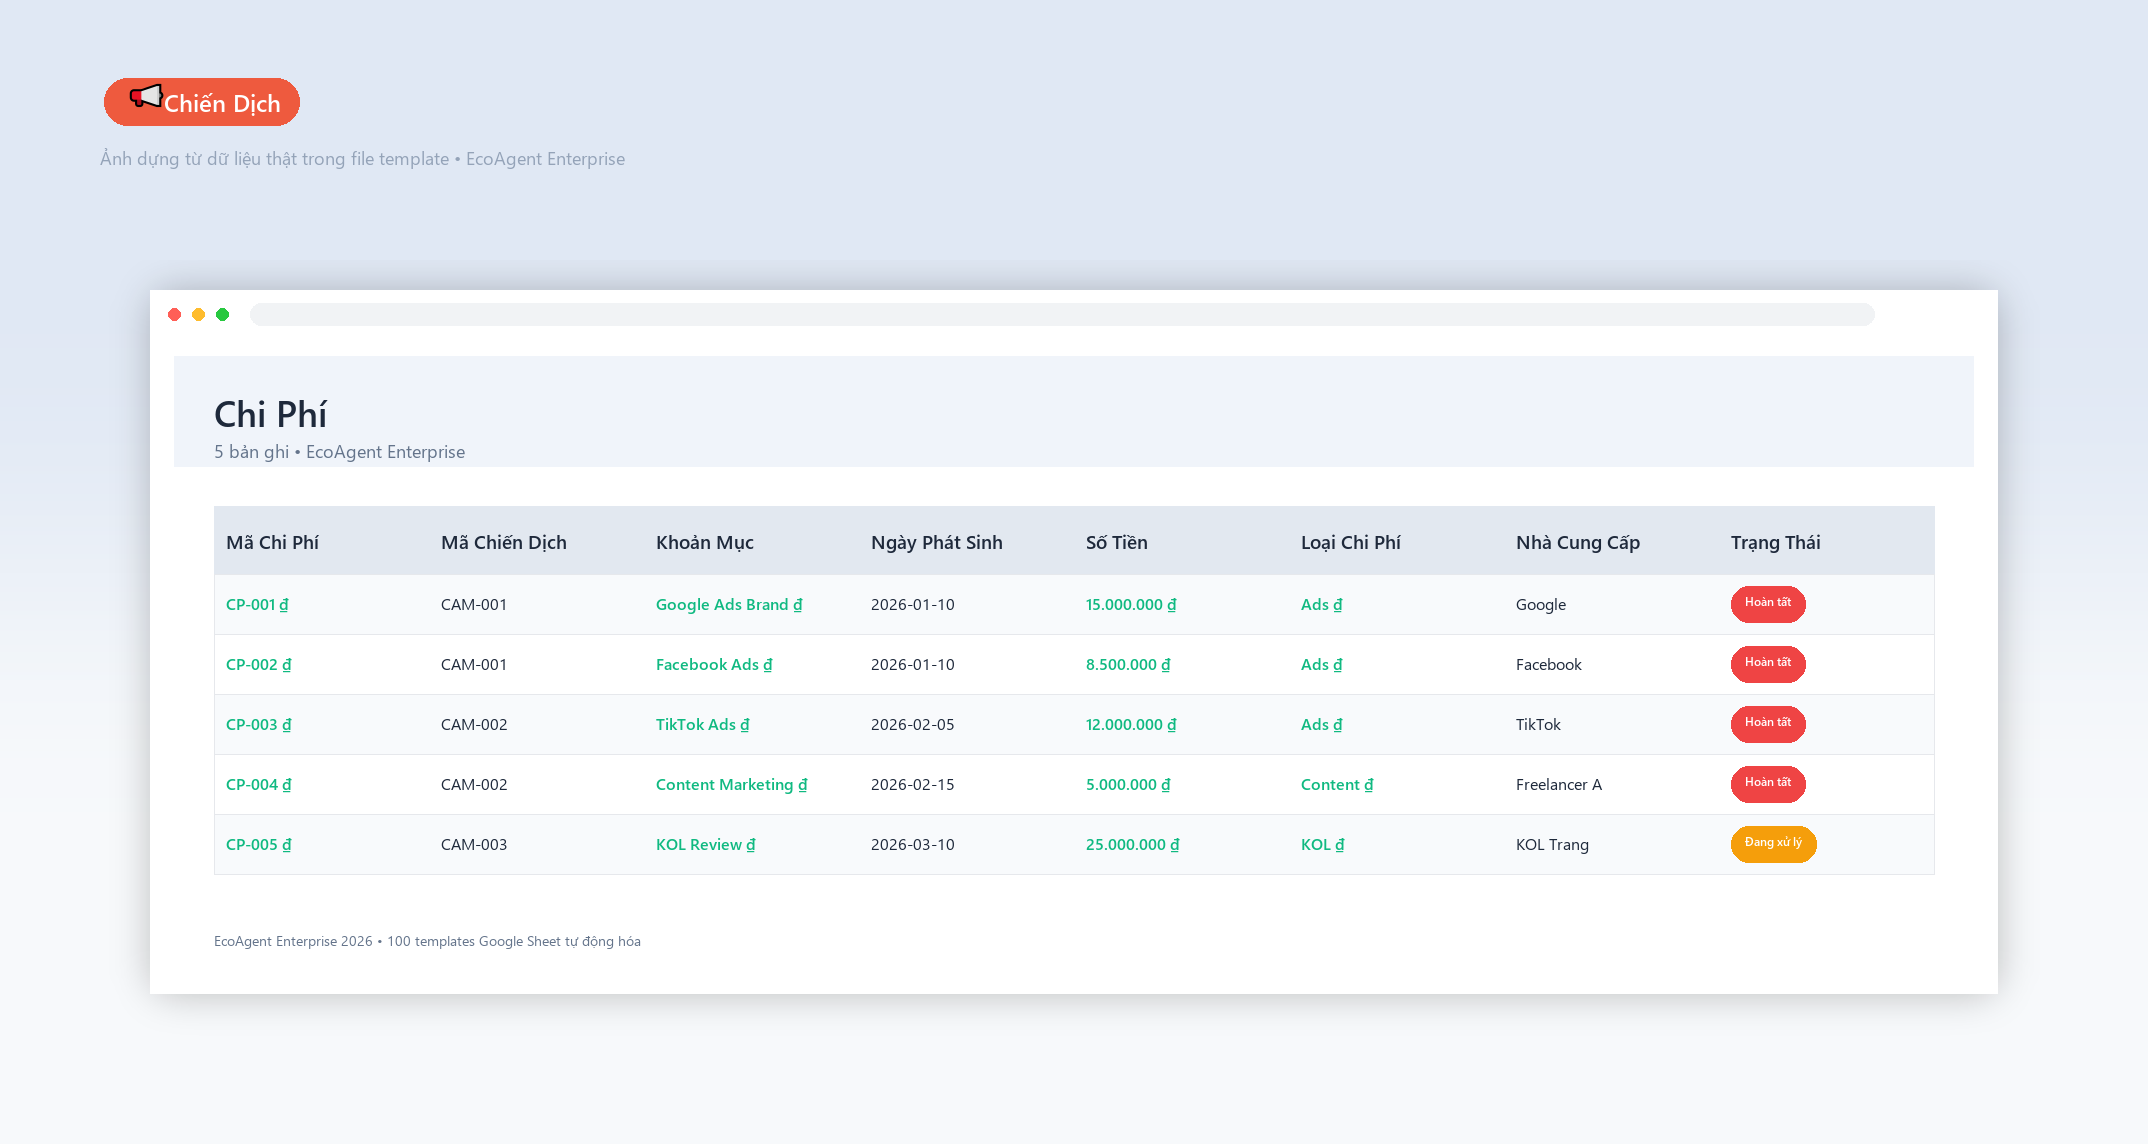Click the Content Marketing item link
This screenshot has width=2148, height=1144.
click(x=731, y=785)
